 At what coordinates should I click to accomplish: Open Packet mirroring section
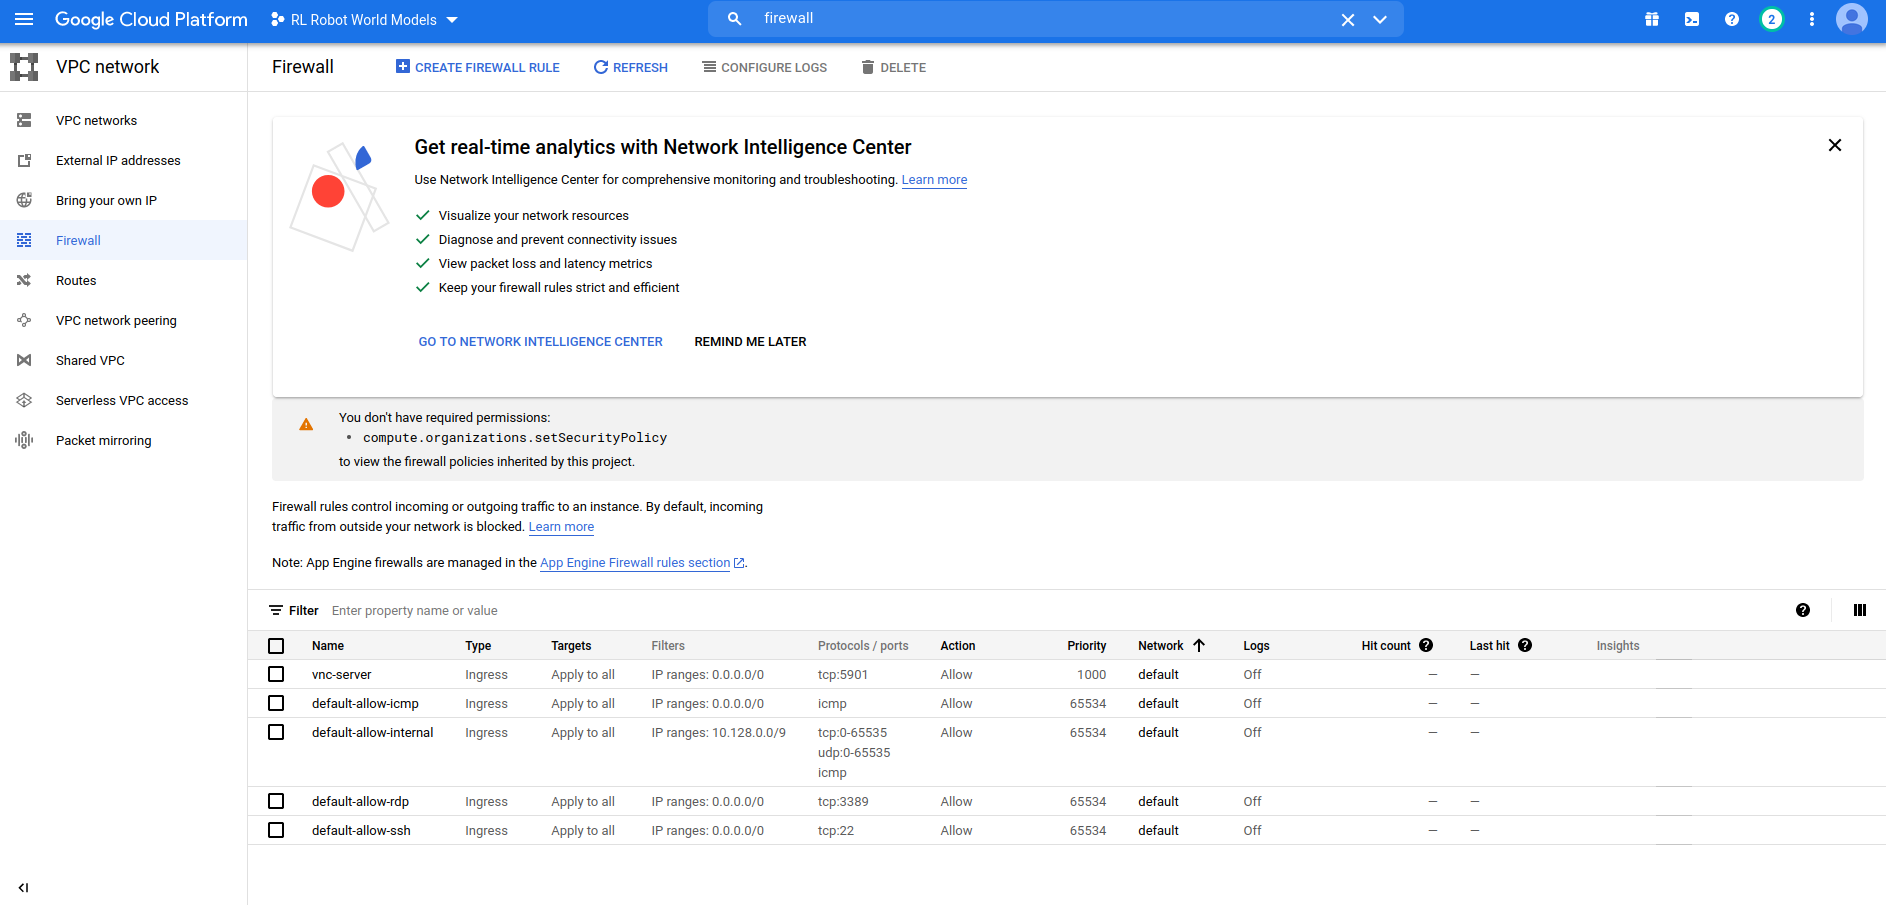pos(104,440)
